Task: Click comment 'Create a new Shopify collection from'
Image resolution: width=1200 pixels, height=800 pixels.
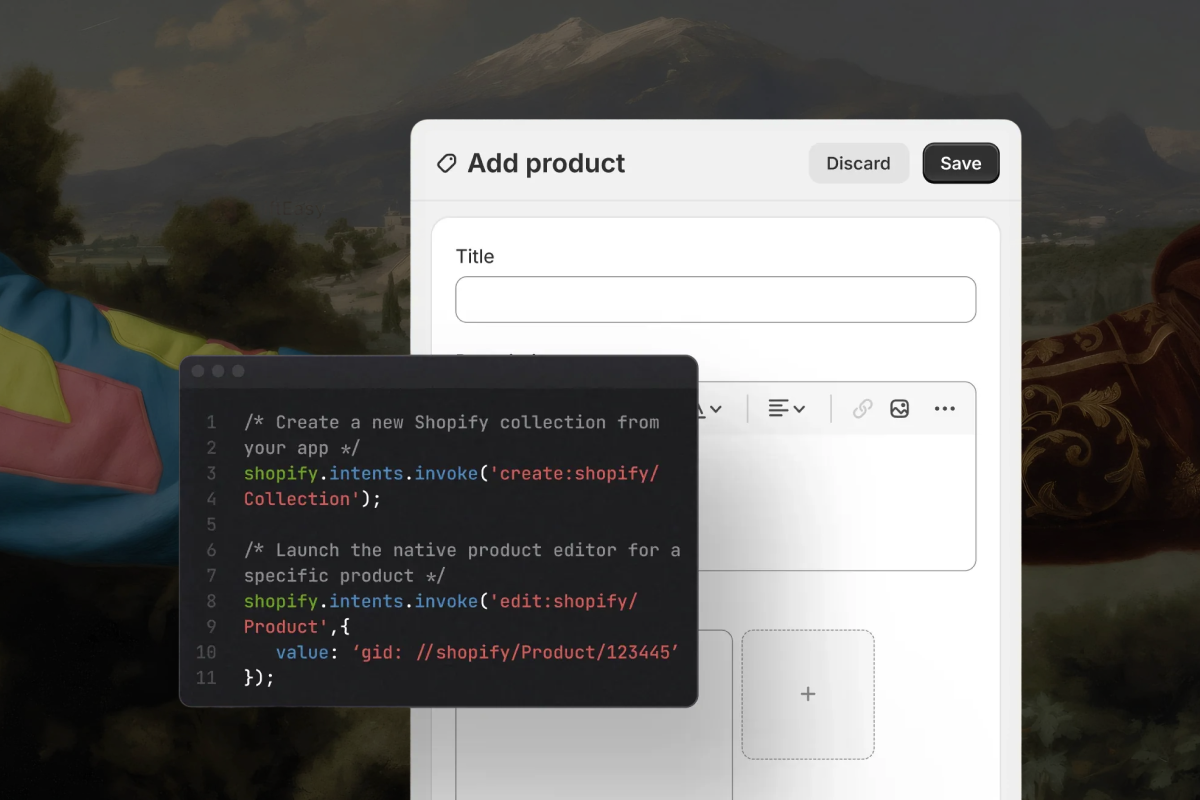Action: (x=451, y=422)
